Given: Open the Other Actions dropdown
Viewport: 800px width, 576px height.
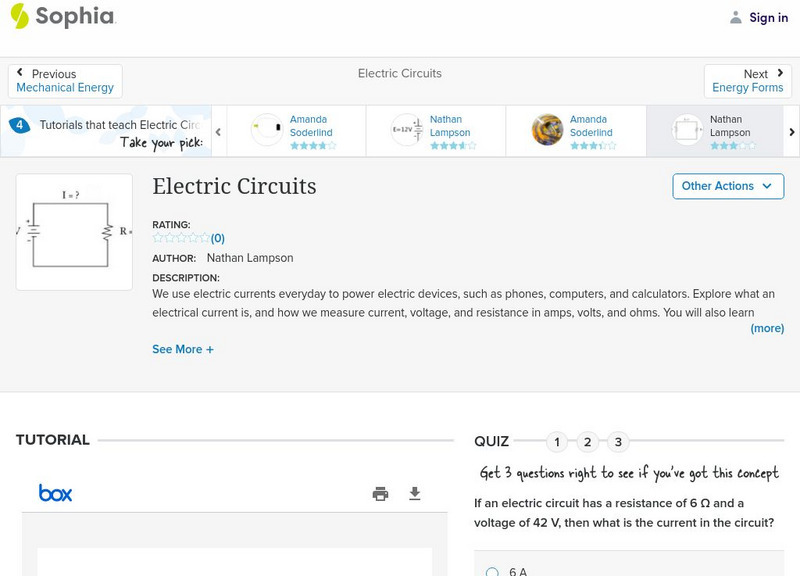Looking at the screenshot, I should coord(727,186).
